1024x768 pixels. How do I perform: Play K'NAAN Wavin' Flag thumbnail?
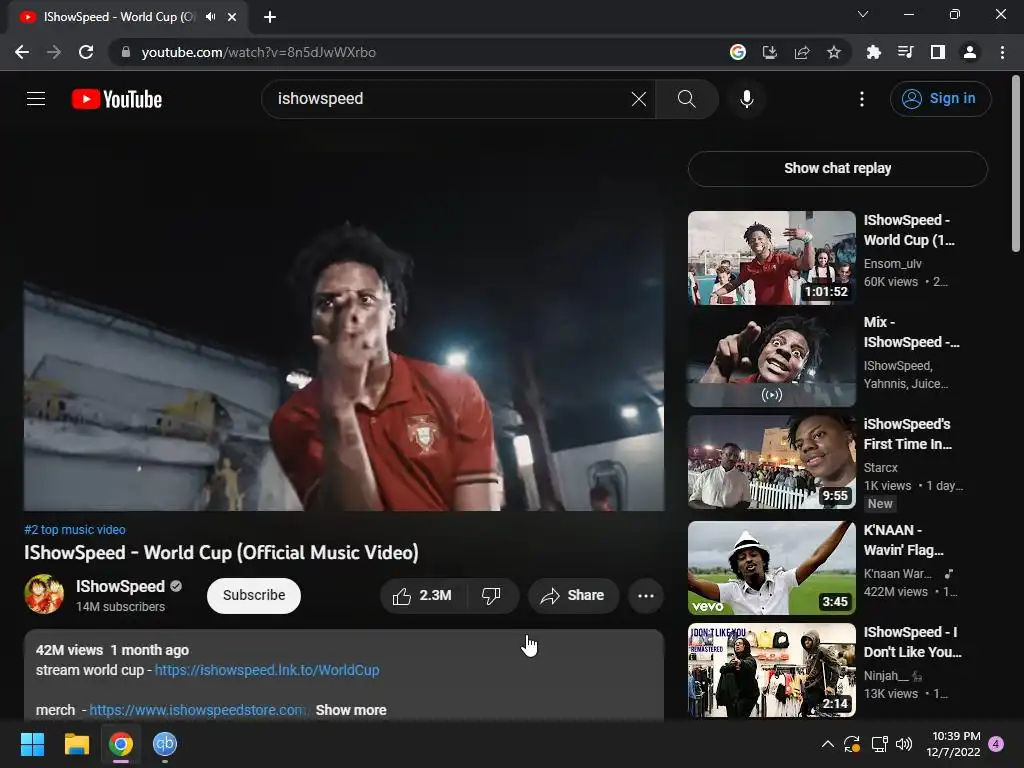pyautogui.click(x=771, y=568)
